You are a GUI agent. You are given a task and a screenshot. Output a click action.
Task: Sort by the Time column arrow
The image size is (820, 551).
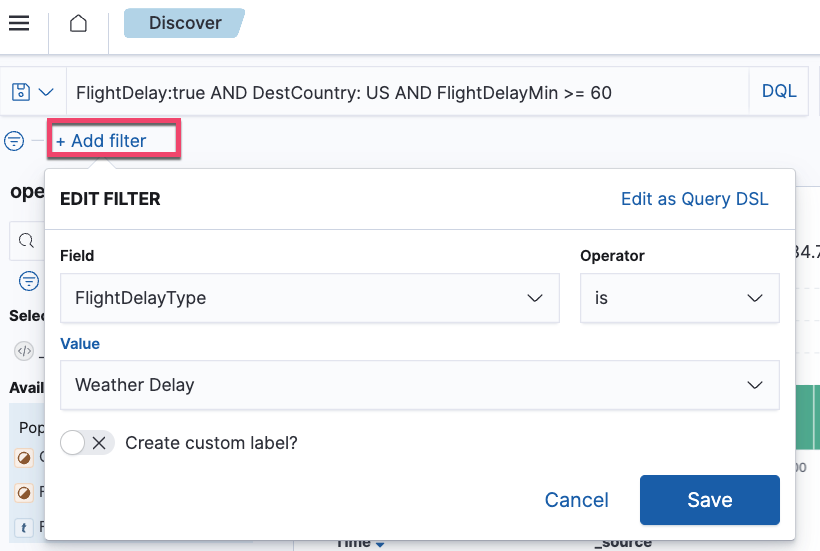(380, 544)
